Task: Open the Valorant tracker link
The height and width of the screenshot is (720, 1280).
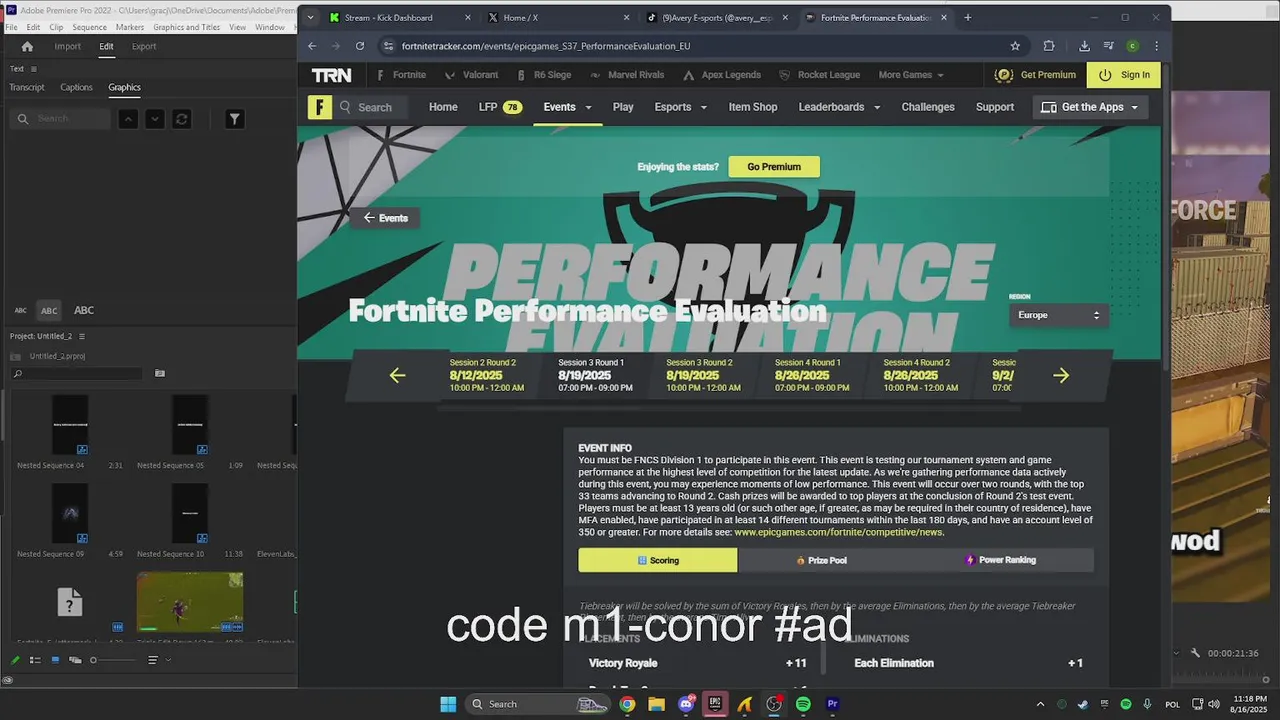Action: (x=470, y=75)
